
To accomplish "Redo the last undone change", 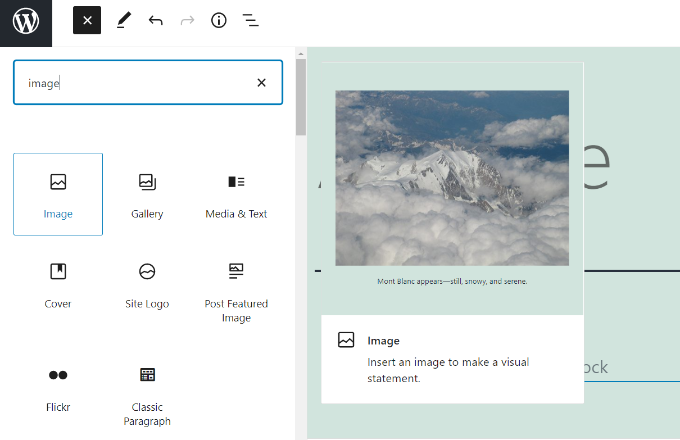I will coord(187,21).
